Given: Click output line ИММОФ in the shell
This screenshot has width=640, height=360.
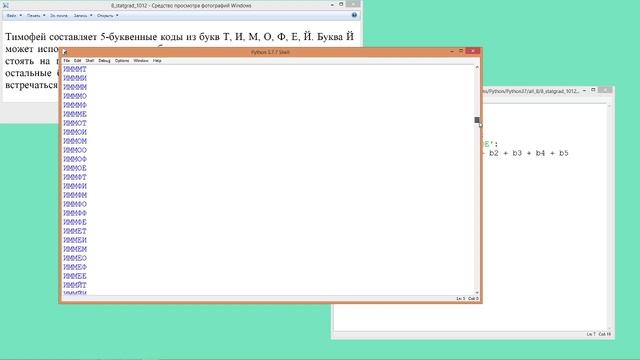Looking at the screenshot, I should [75, 159].
